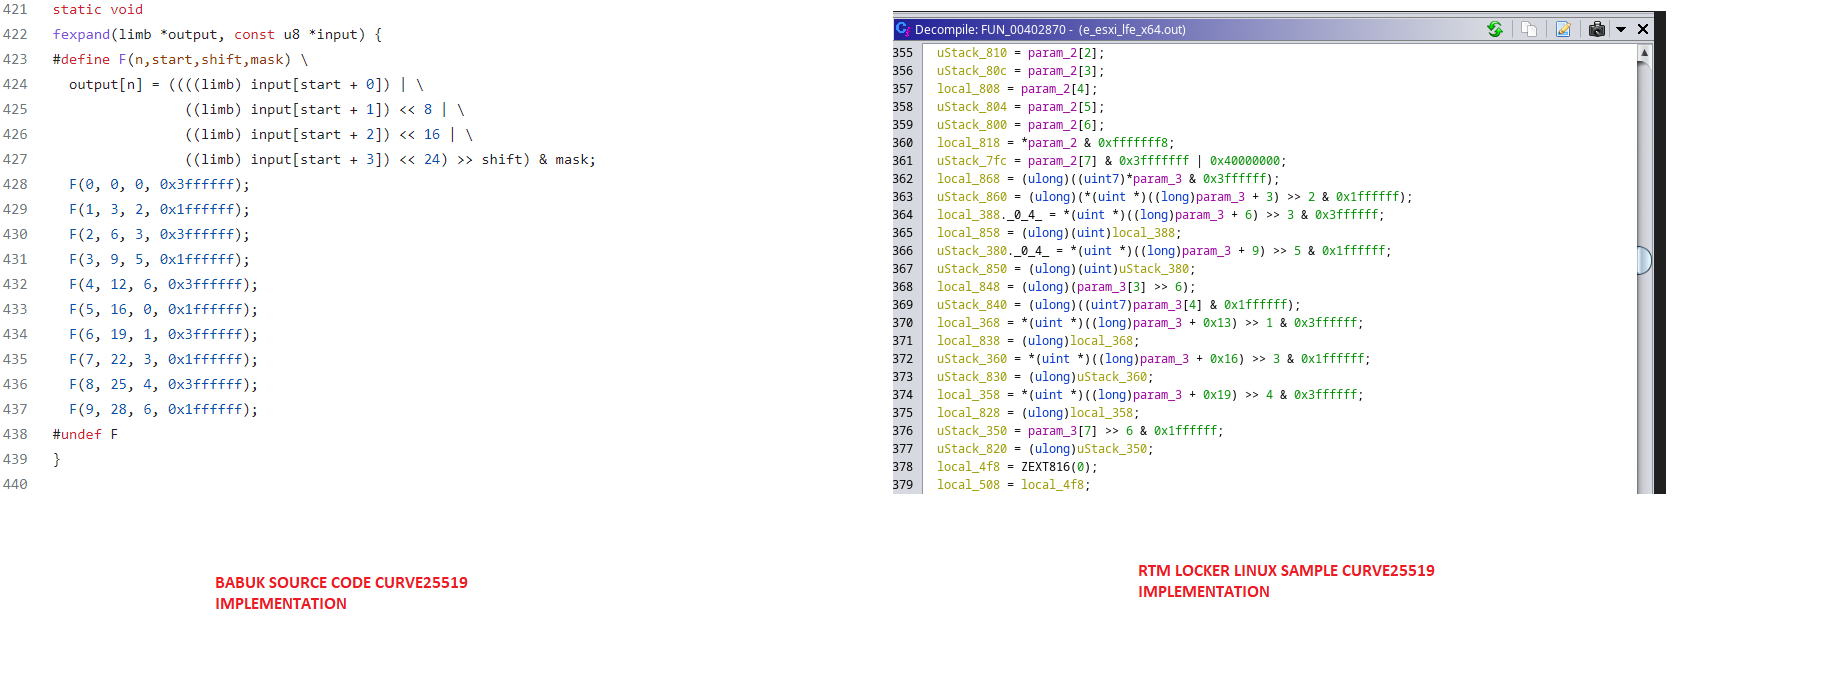
Task: Click the Decompile window title icon
Action: [903, 29]
